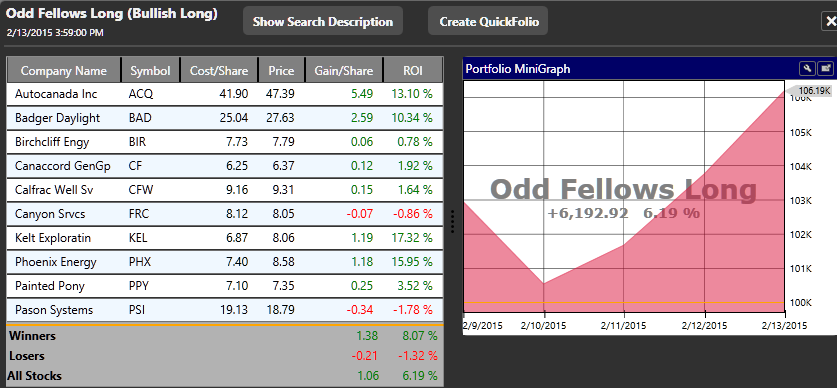The width and height of the screenshot is (837, 388).
Task: Close the Odd Fellows Long panel
Action: [x=829, y=21]
